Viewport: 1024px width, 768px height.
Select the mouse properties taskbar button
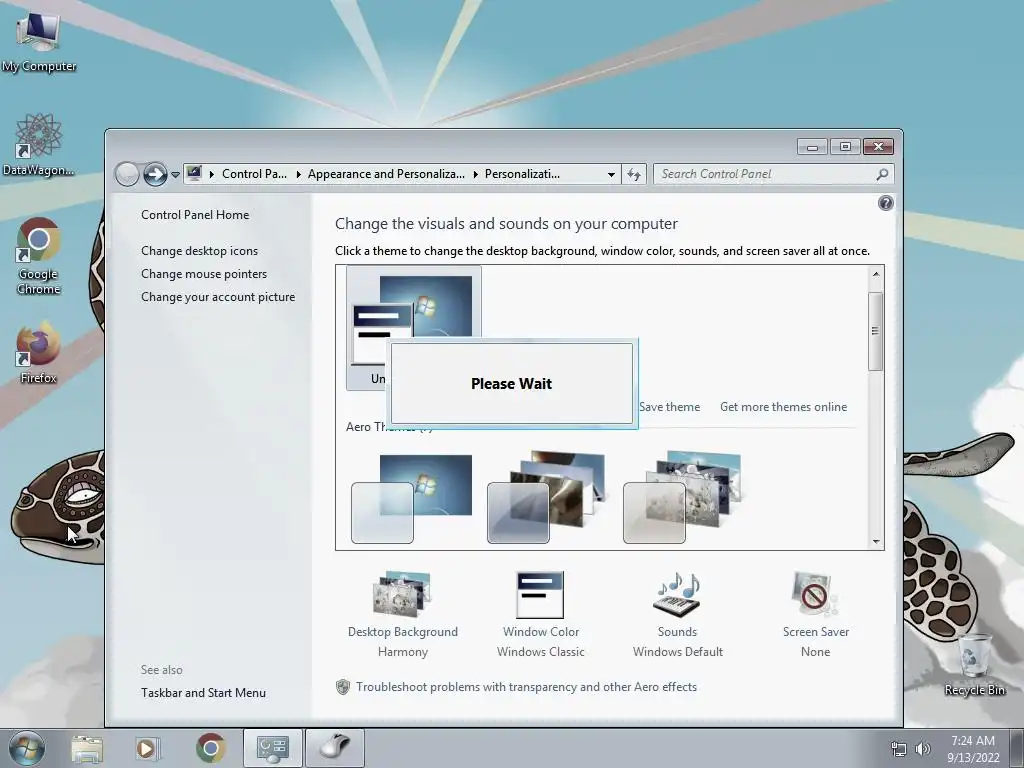click(x=334, y=748)
